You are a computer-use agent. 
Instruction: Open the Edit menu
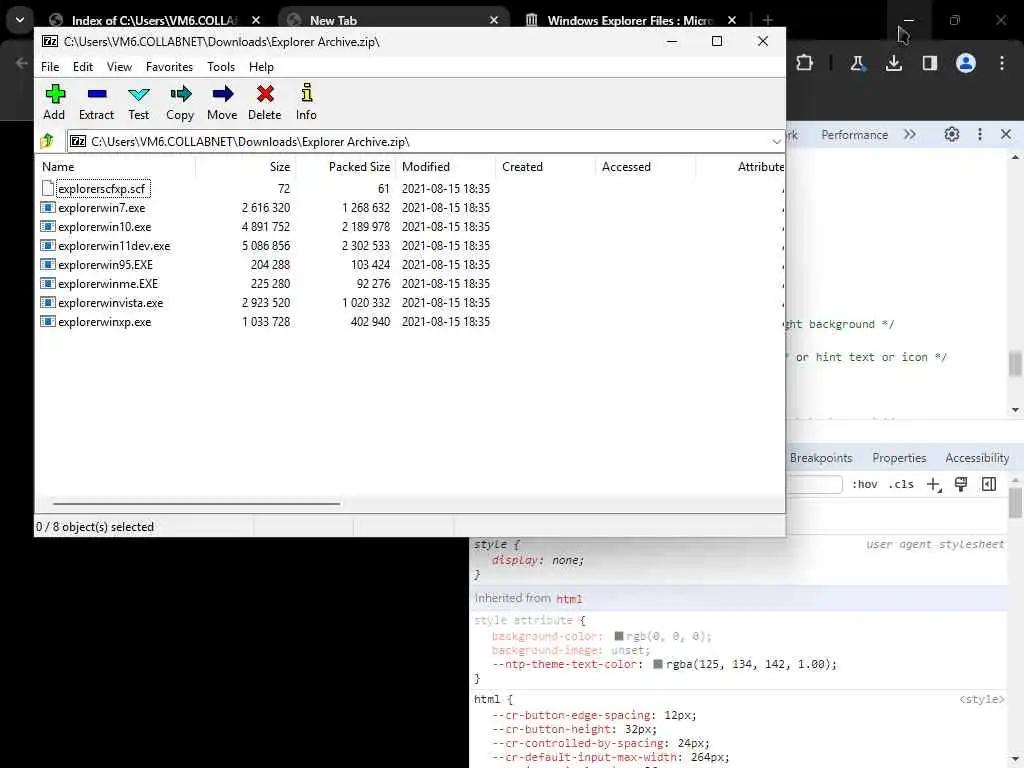[83, 67]
